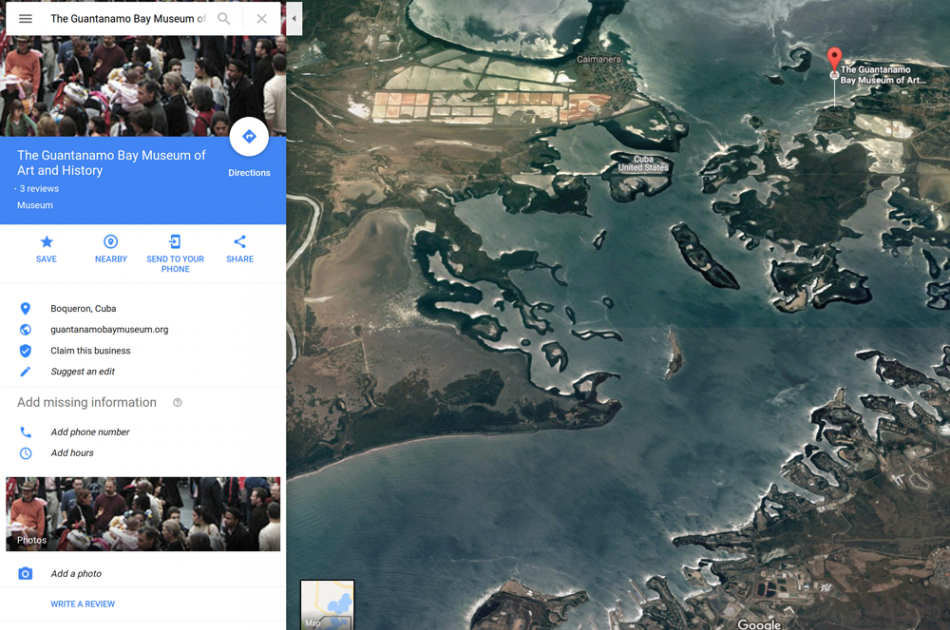The image size is (950, 630).
Task: Open the hamburger main menu
Action: coord(25,19)
